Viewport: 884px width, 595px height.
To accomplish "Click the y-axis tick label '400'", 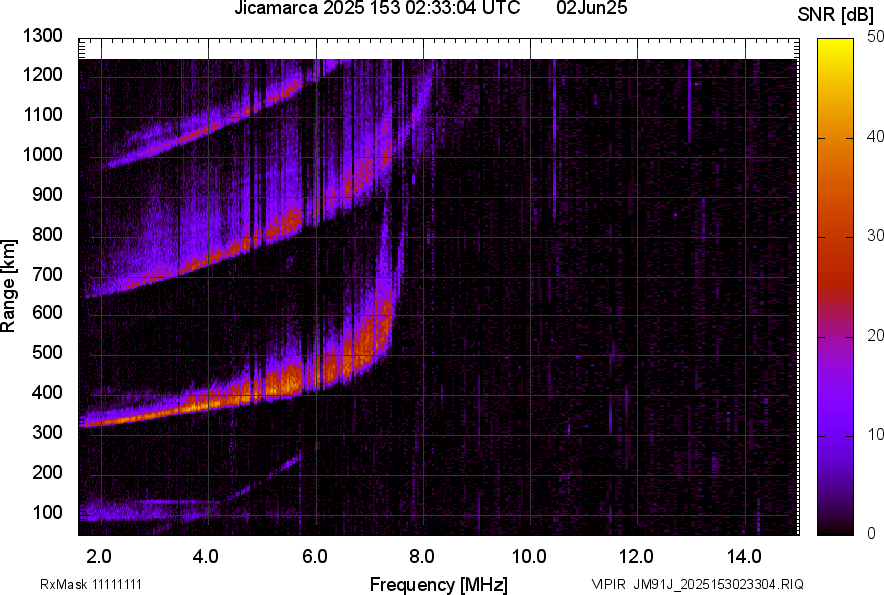I will click(x=47, y=392).
